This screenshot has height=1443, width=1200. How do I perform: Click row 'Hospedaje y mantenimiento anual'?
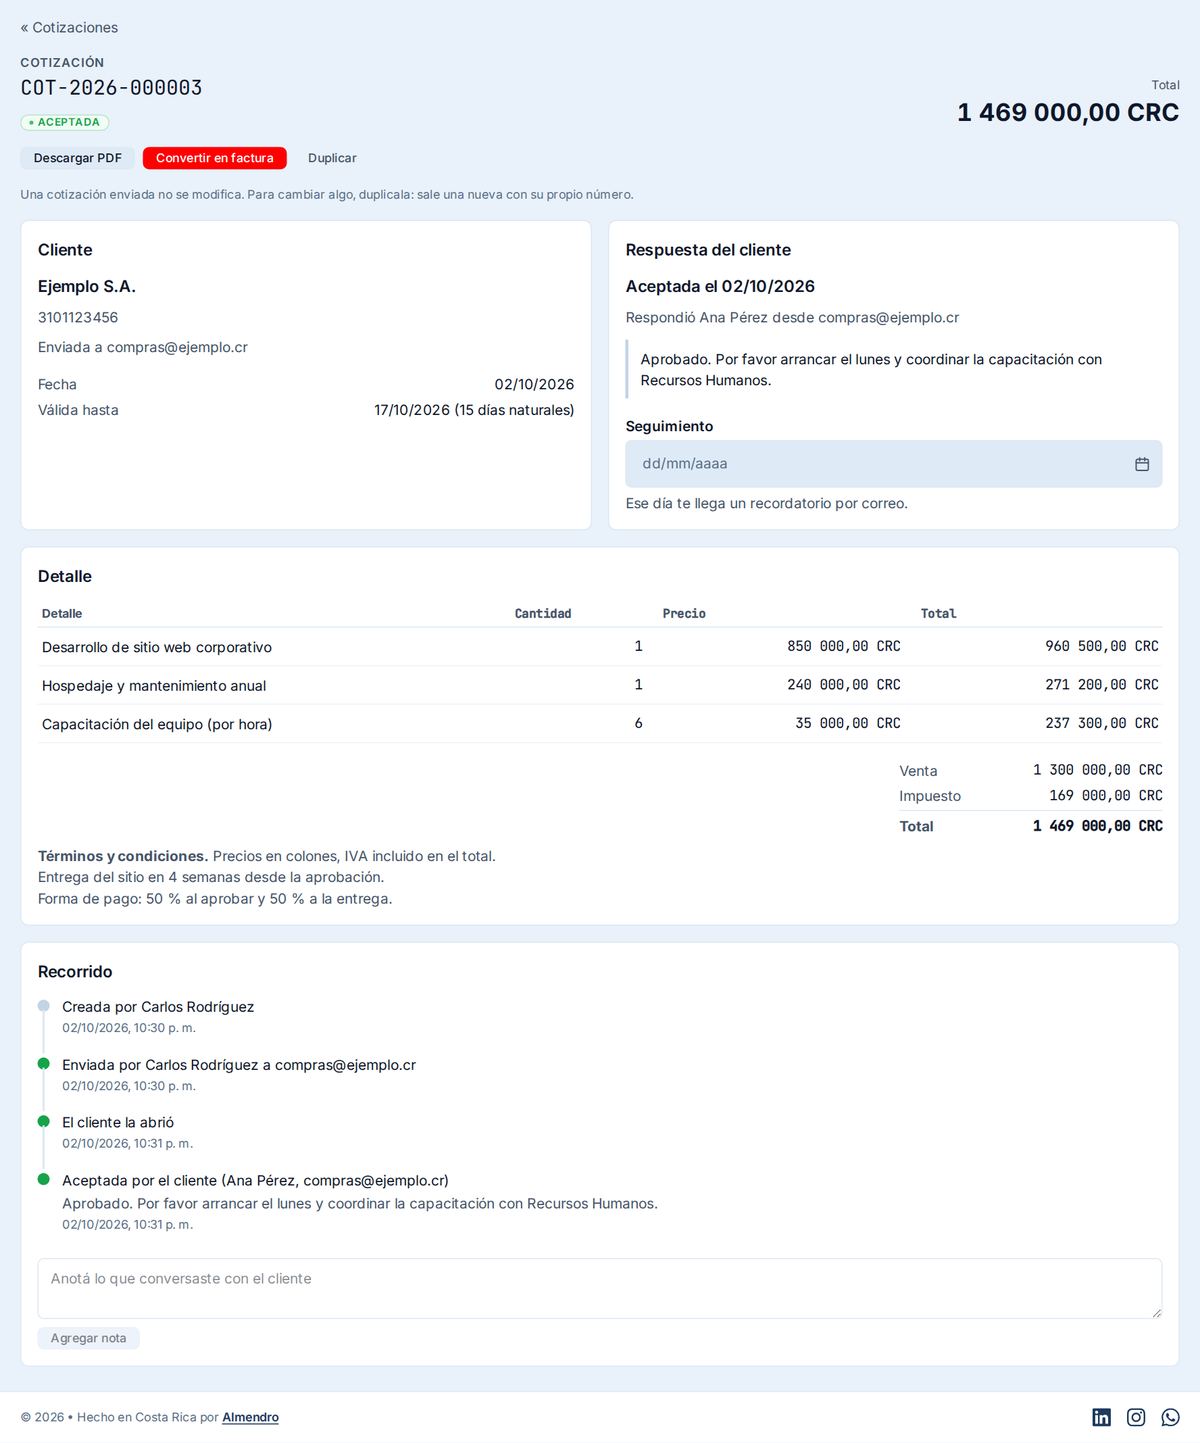[600, 685]
